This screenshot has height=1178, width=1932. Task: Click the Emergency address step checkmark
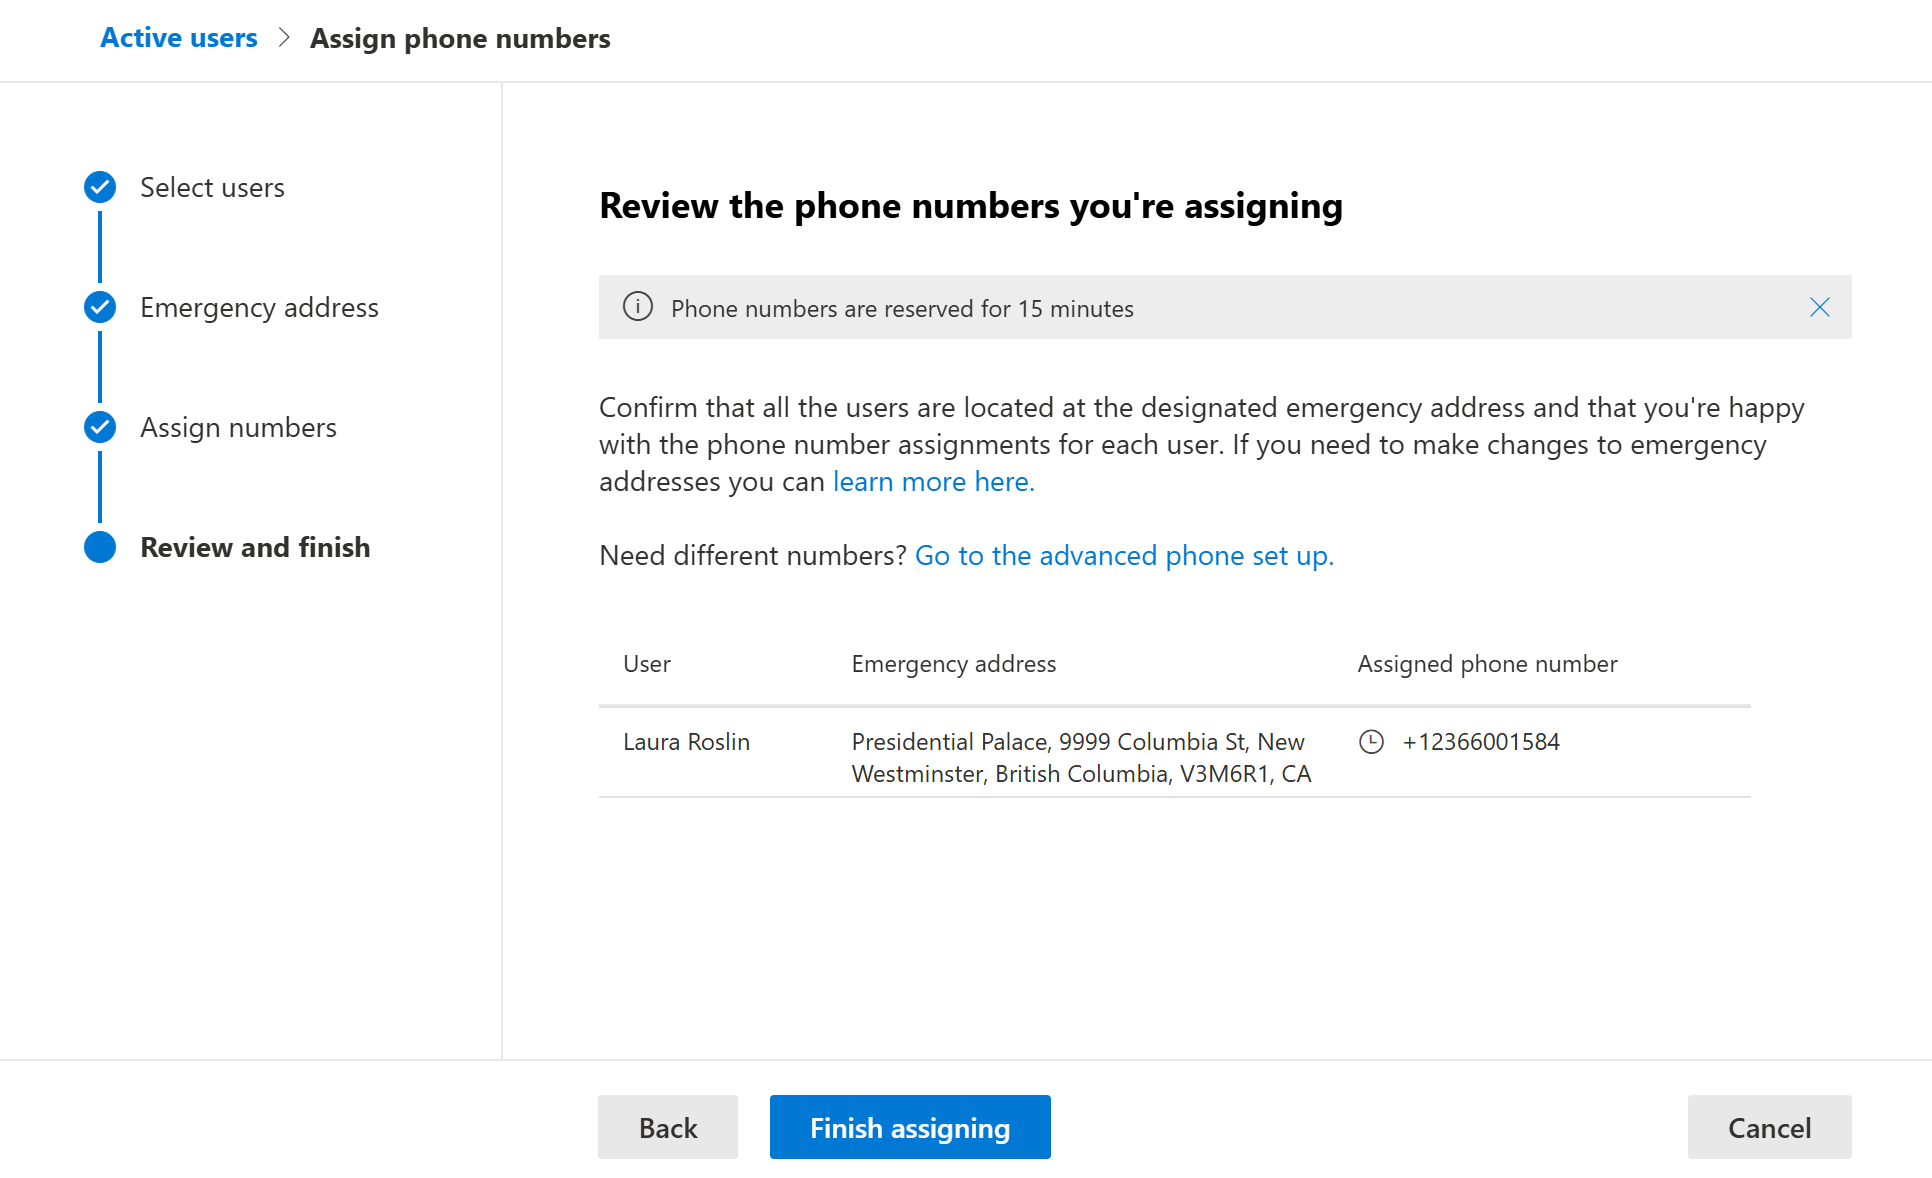100,307
